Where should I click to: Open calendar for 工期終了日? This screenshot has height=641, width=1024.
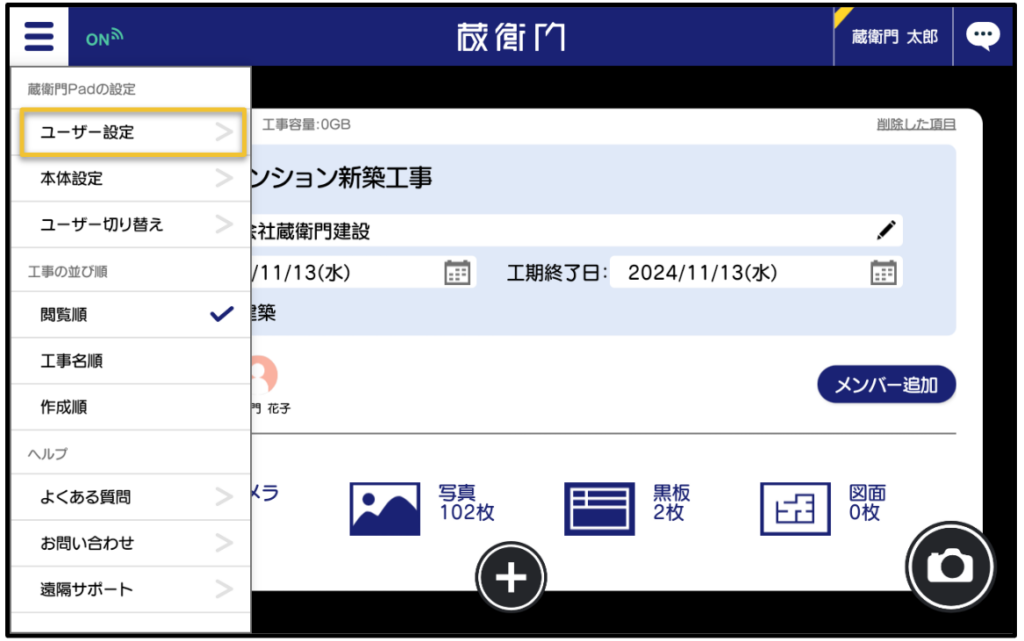coord(883,273)
